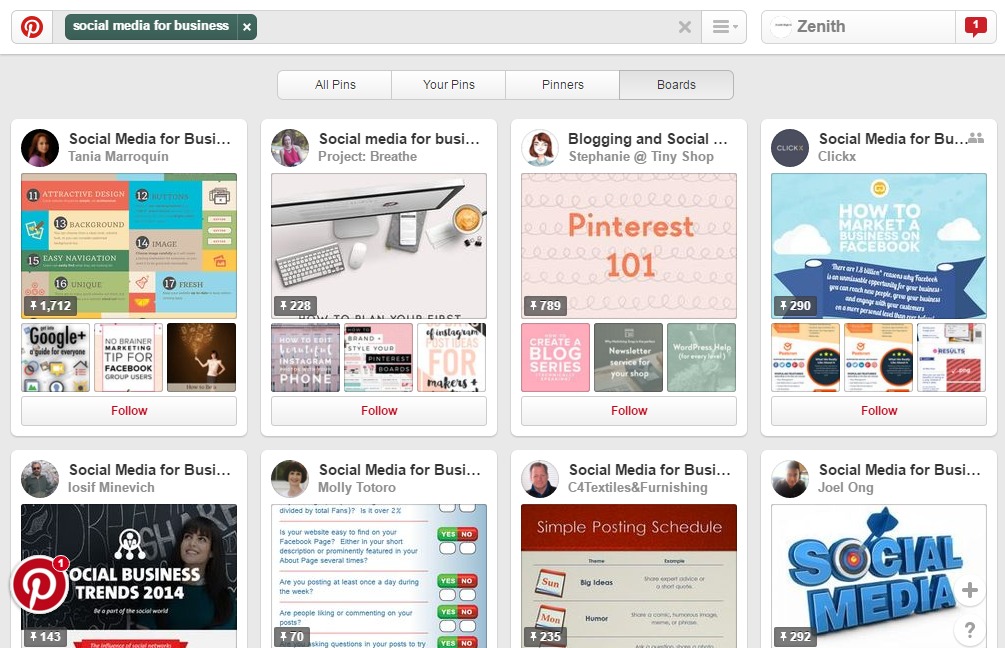1005x648 pixels.
Task: Open the 'Blogging and Social ...' board title
Action: tap(647, 139)
